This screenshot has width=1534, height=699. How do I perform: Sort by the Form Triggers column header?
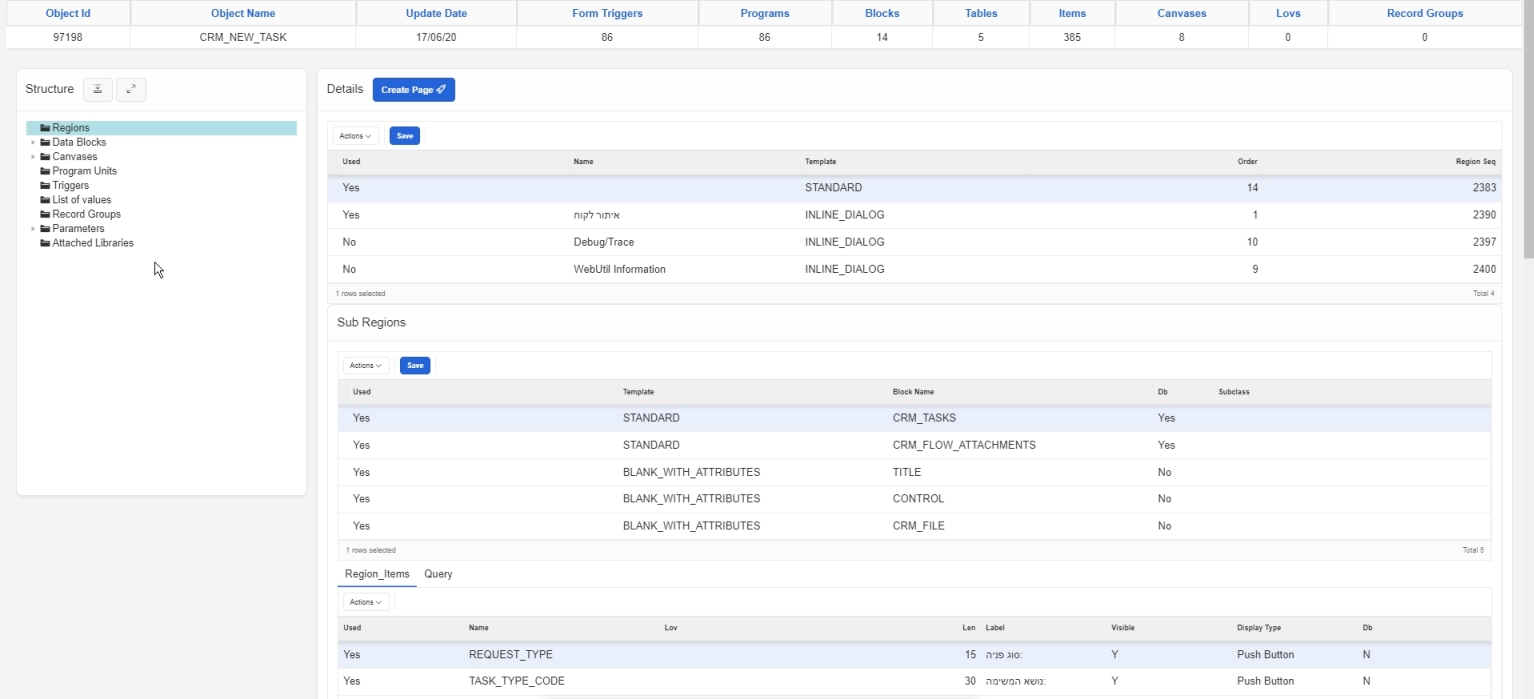coord(607,13)
